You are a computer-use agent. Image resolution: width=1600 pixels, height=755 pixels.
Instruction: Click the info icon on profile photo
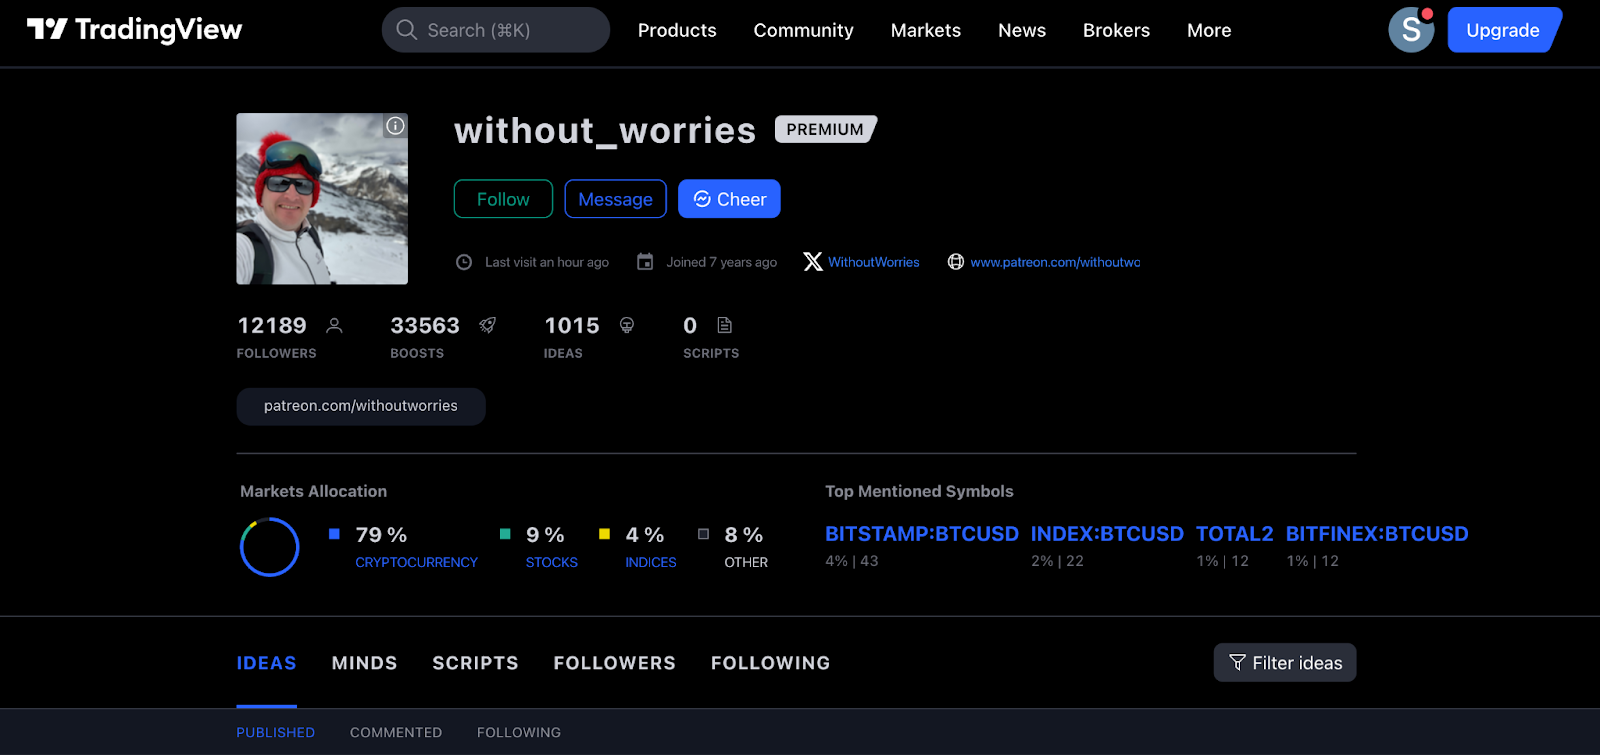(x=396, y=126)
